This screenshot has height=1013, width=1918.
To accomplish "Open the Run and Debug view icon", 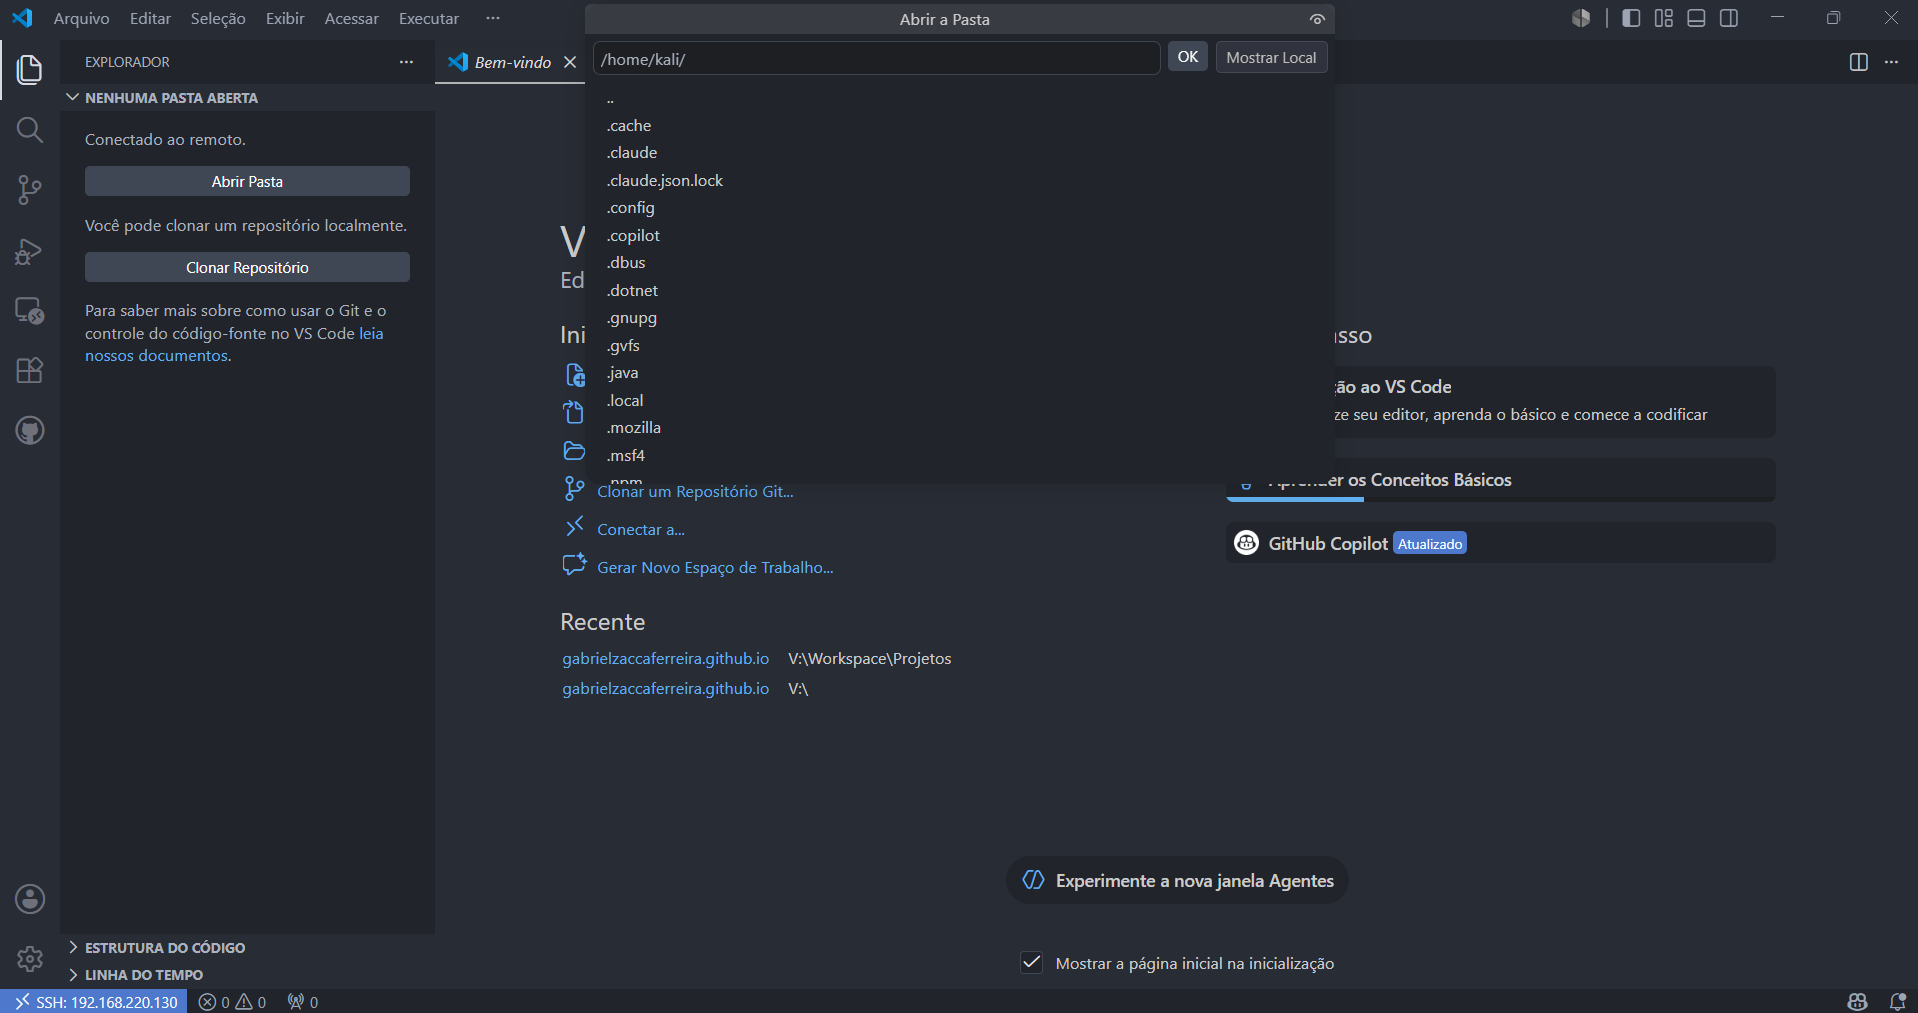I will (30, 251).
